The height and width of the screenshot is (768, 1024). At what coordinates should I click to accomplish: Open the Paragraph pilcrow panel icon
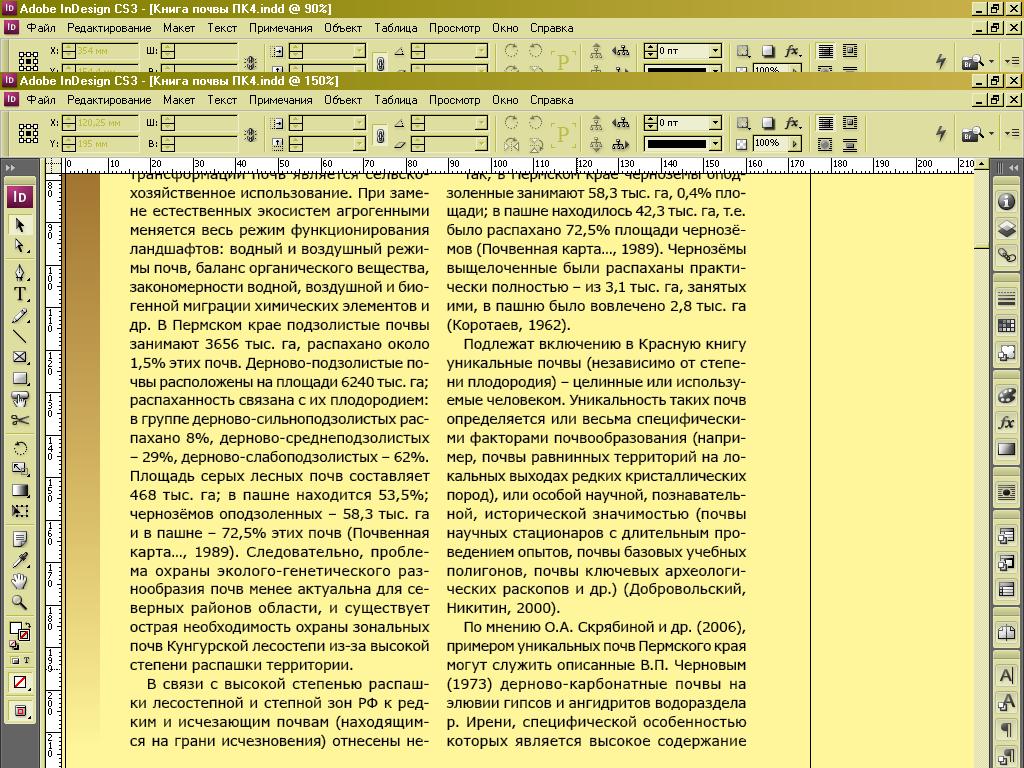pyautogui.click(x=1006, y=729)
